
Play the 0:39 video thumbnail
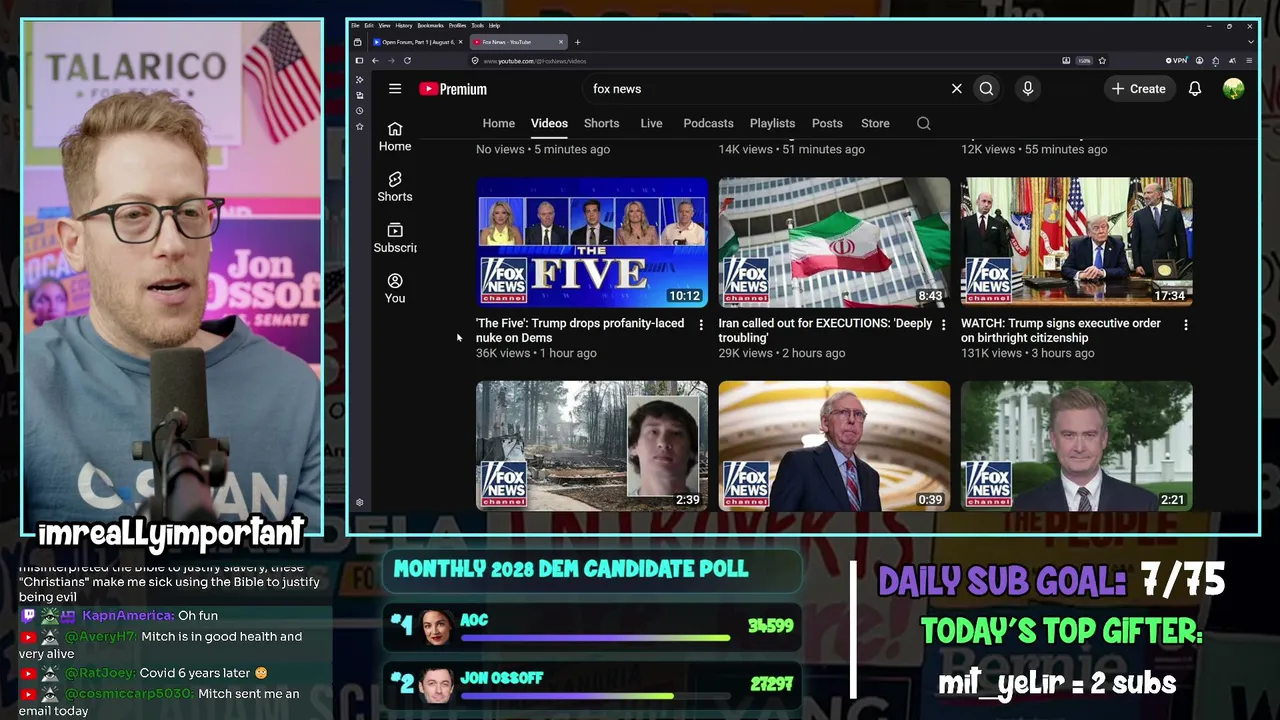834,445
